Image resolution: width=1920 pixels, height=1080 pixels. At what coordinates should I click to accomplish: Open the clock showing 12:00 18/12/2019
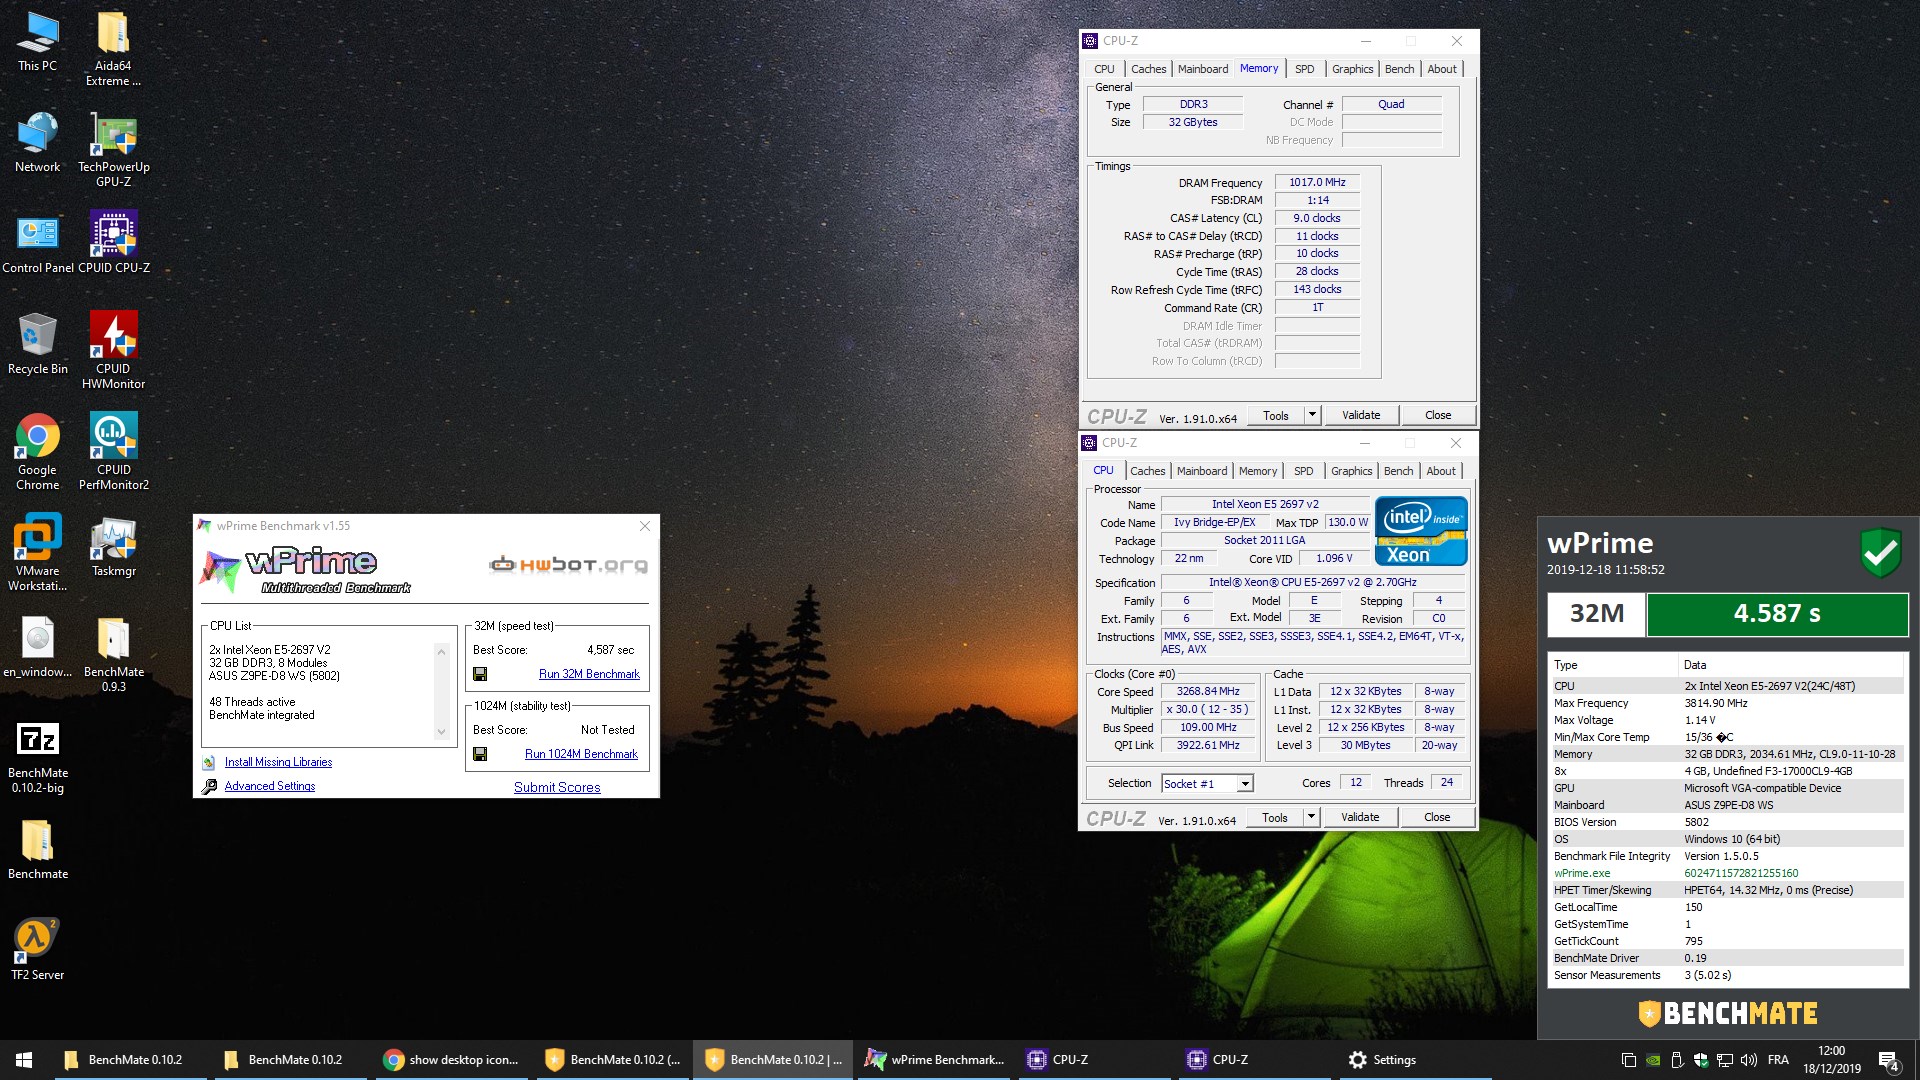tap(1832, 1060)
